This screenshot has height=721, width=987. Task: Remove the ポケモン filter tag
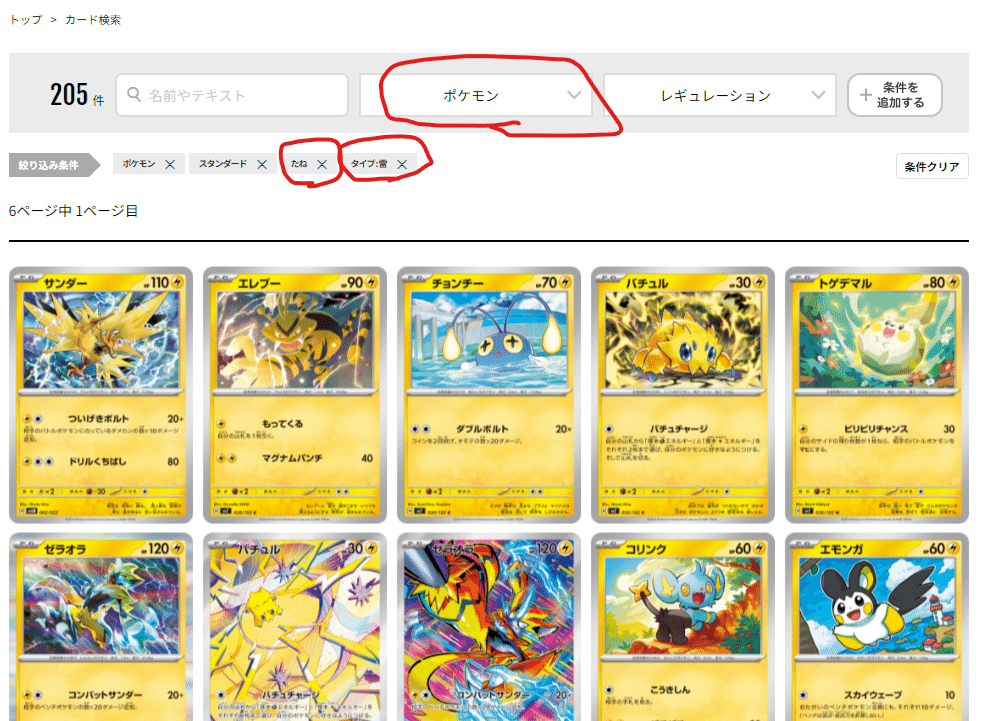(170, 164)
